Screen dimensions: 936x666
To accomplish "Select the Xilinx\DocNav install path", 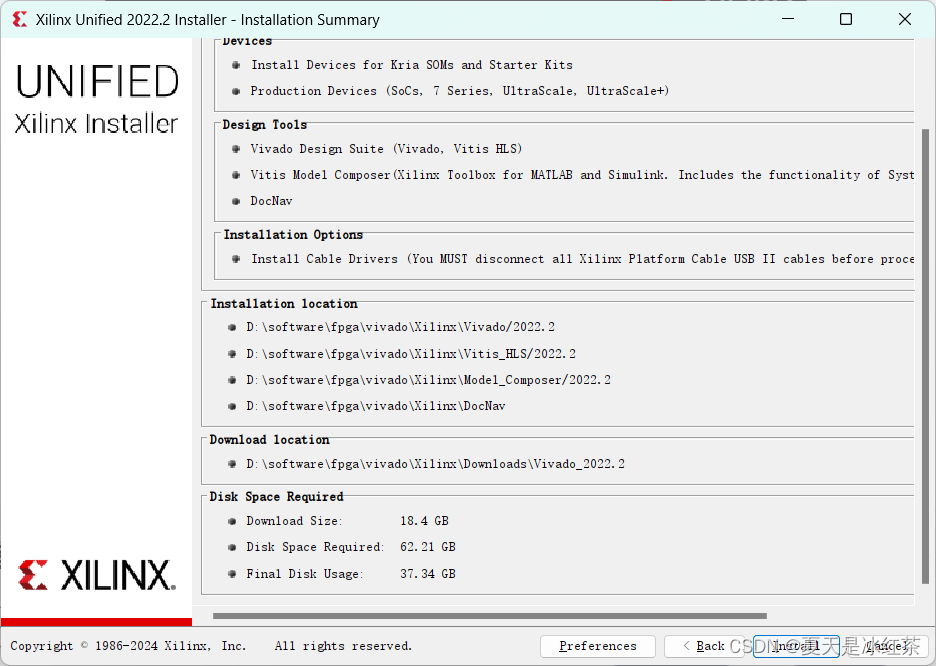I will click(375, 406).
